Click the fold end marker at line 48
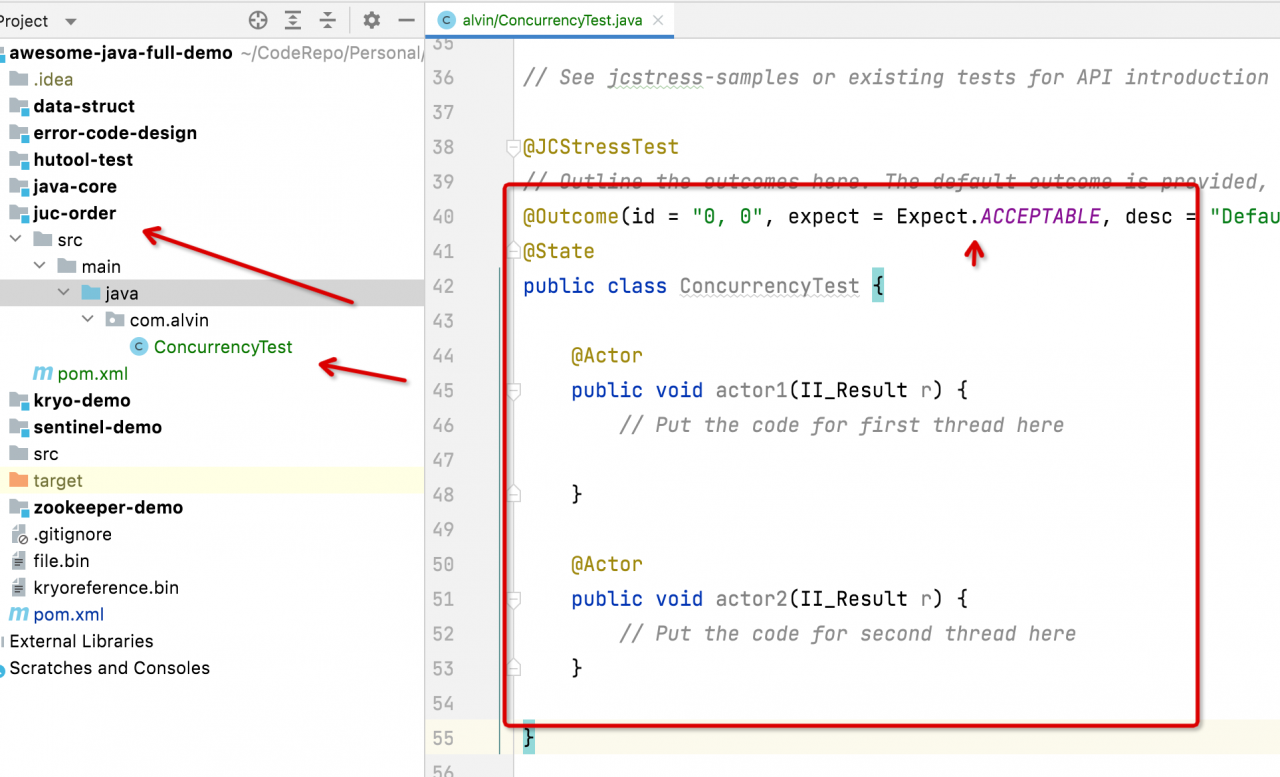The height and width of the screenshot is (777, 1280). 514,493
